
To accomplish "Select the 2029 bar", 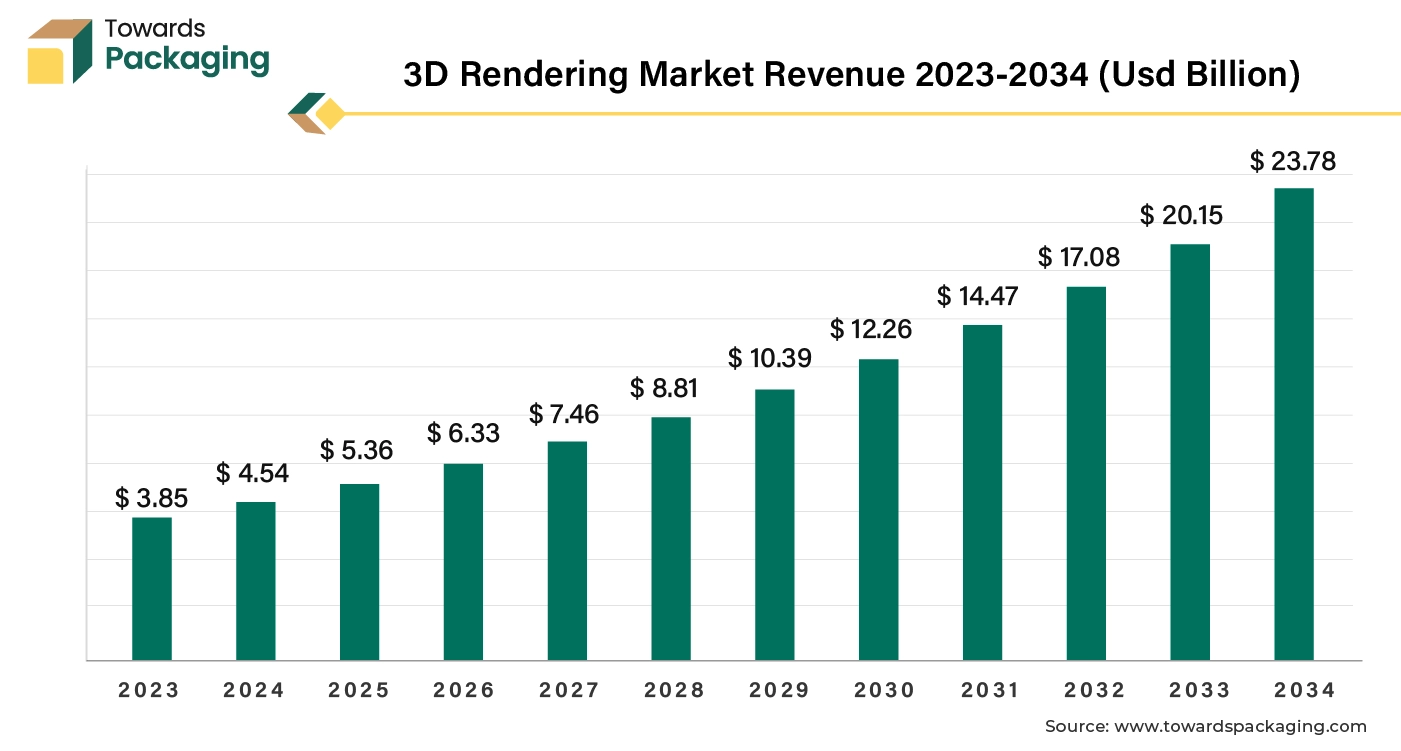I will point(775,524).
